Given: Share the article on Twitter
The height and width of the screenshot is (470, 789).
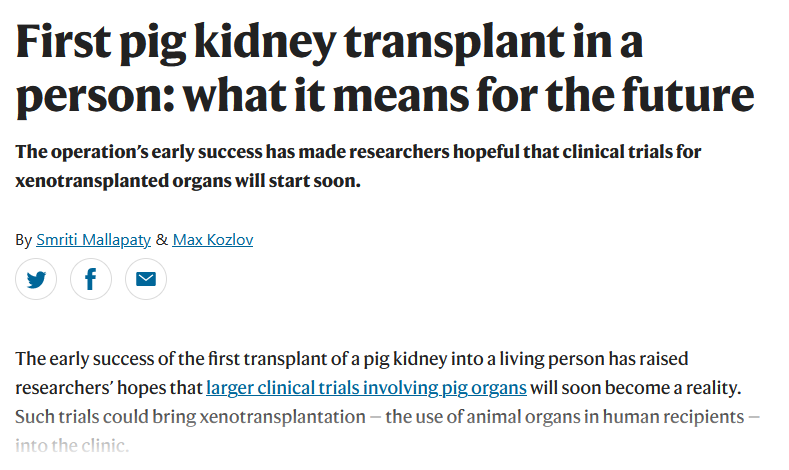Looking at the screenshot, I should 36,279.
